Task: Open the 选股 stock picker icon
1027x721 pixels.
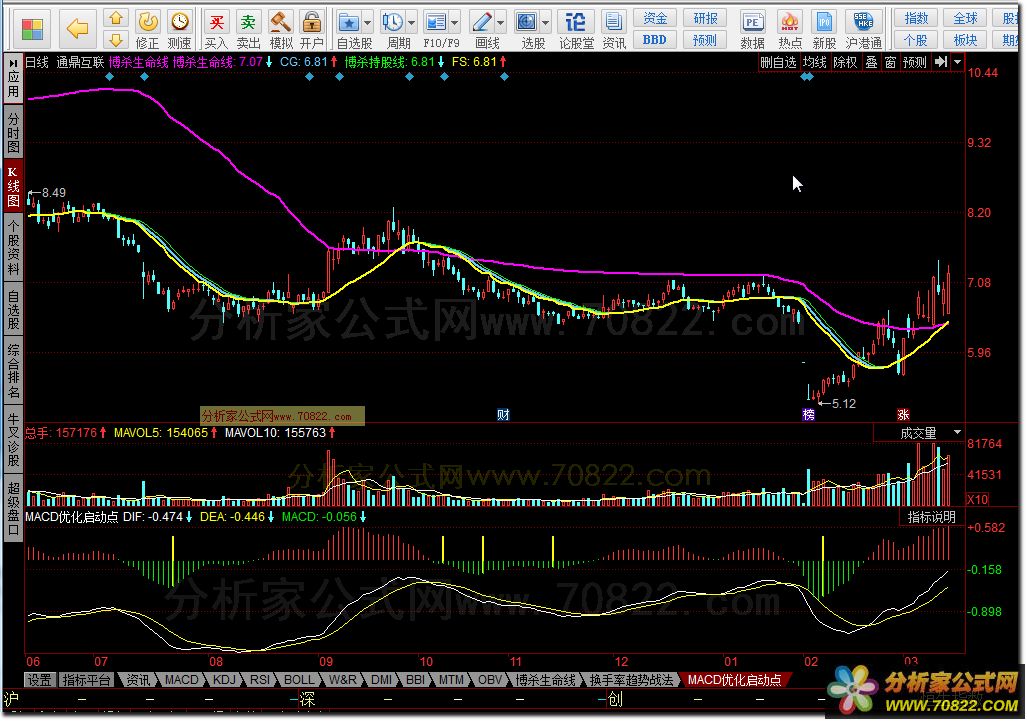Action: tap(527, 24)
